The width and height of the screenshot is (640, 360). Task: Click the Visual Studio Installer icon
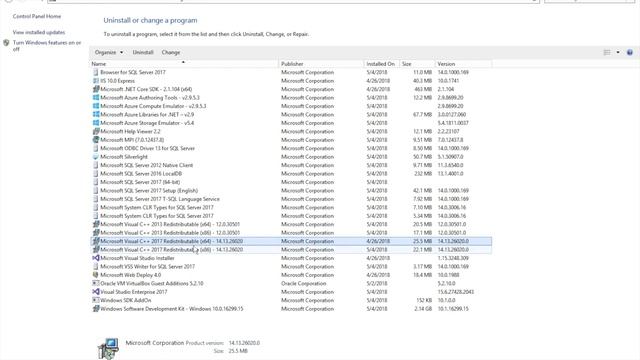96,258
